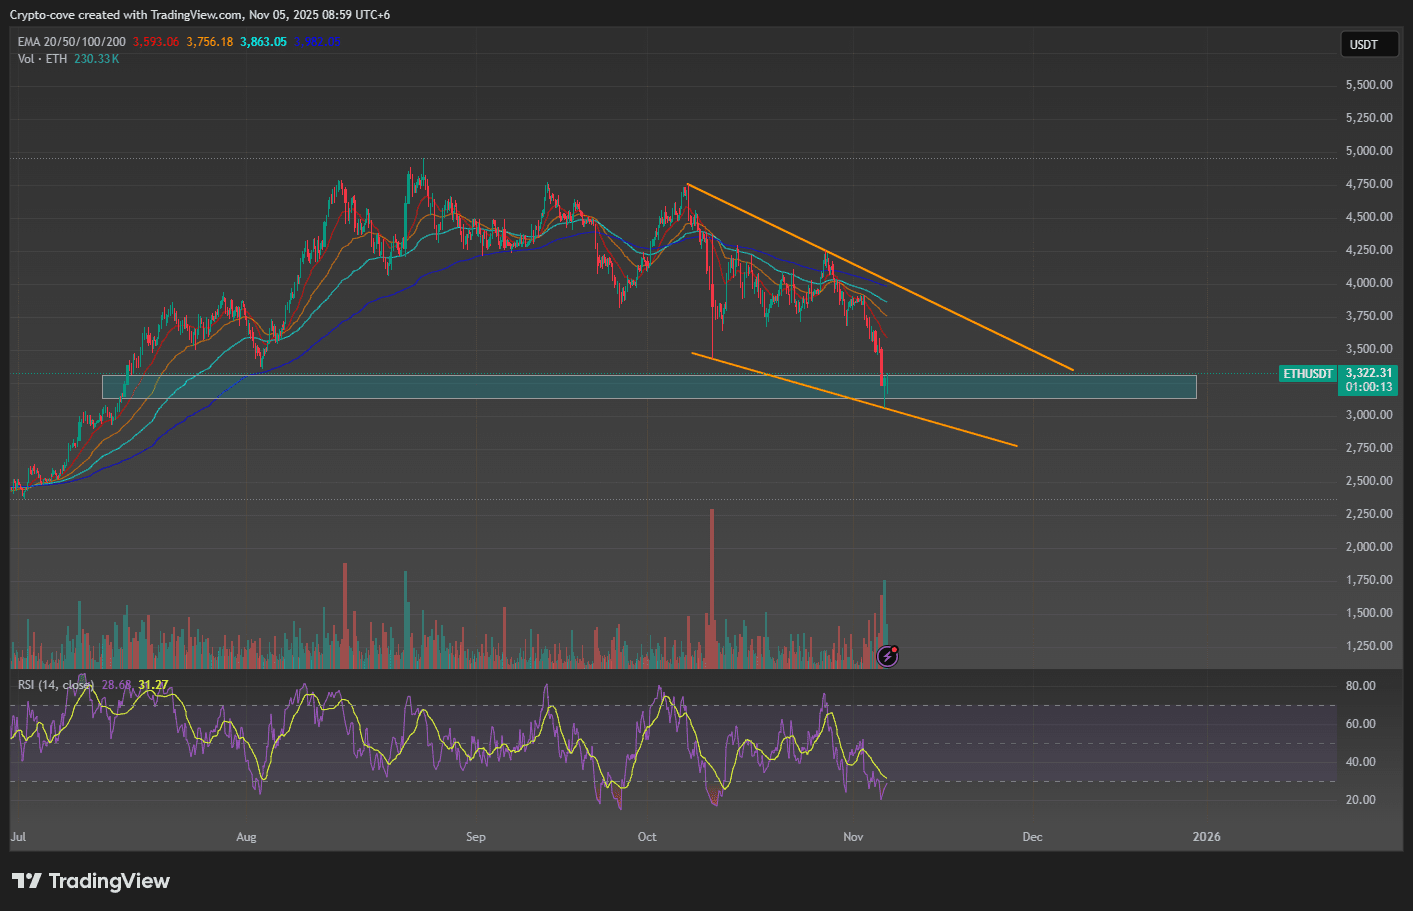Click the 1,250.00 price axis label
The height and width of the screenshot is (911, 1413).
coord(1369,646)
